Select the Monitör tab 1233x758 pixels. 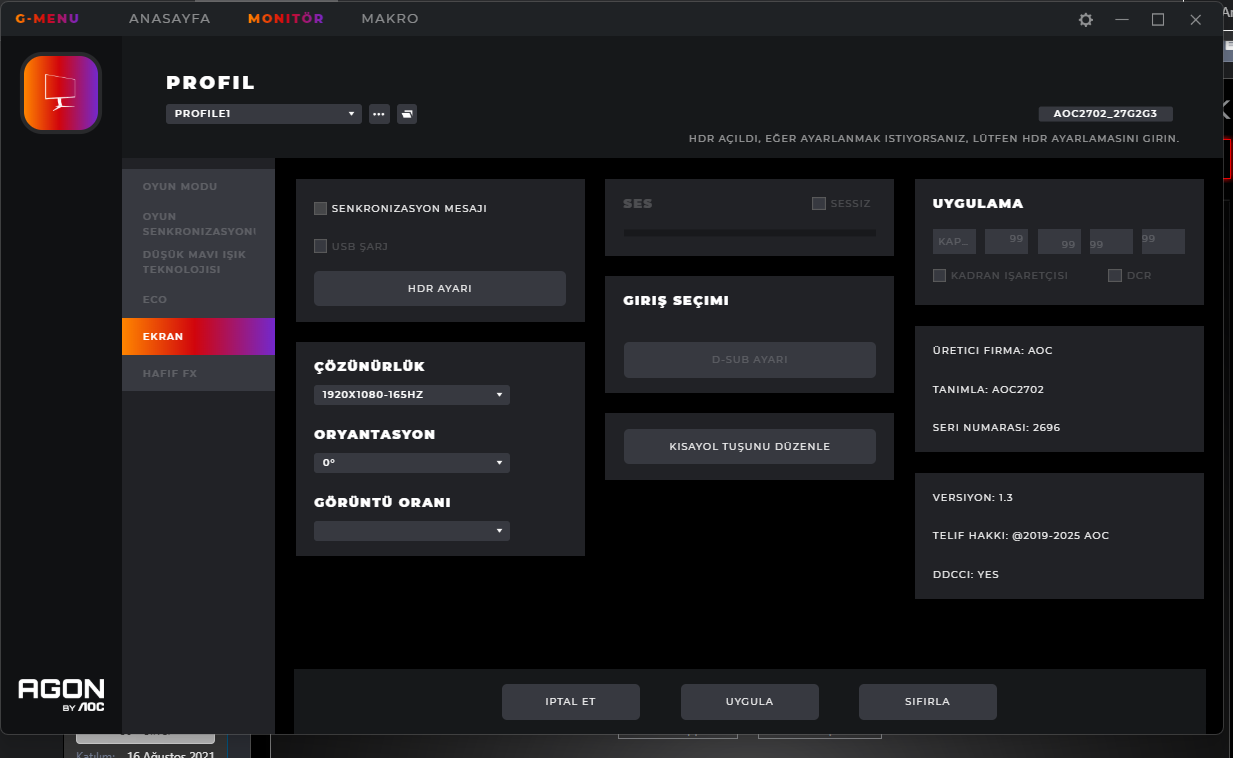(x=286, y=19)
